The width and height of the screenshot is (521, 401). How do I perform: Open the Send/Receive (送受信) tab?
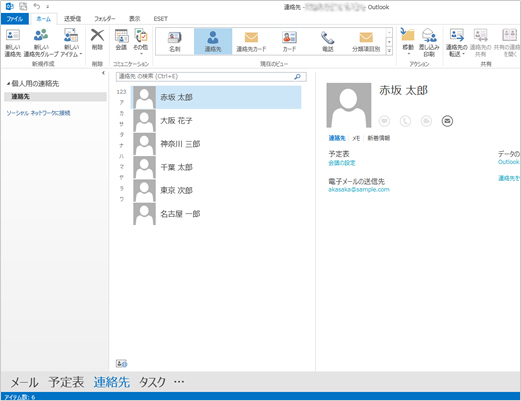pyautogui.click(x=72, y=19)
